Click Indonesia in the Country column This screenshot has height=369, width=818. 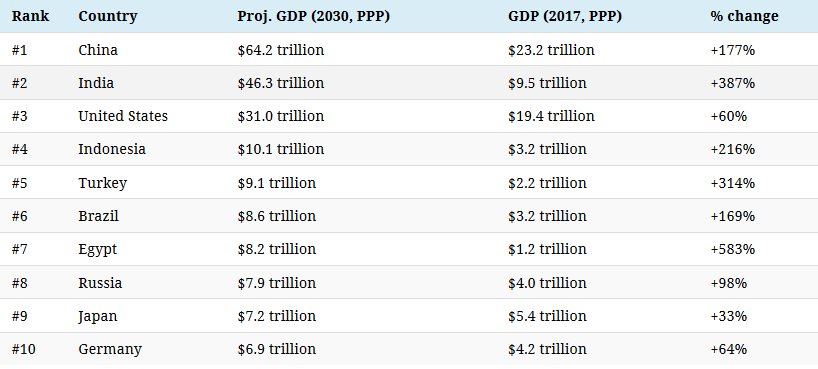pos(112,149)
